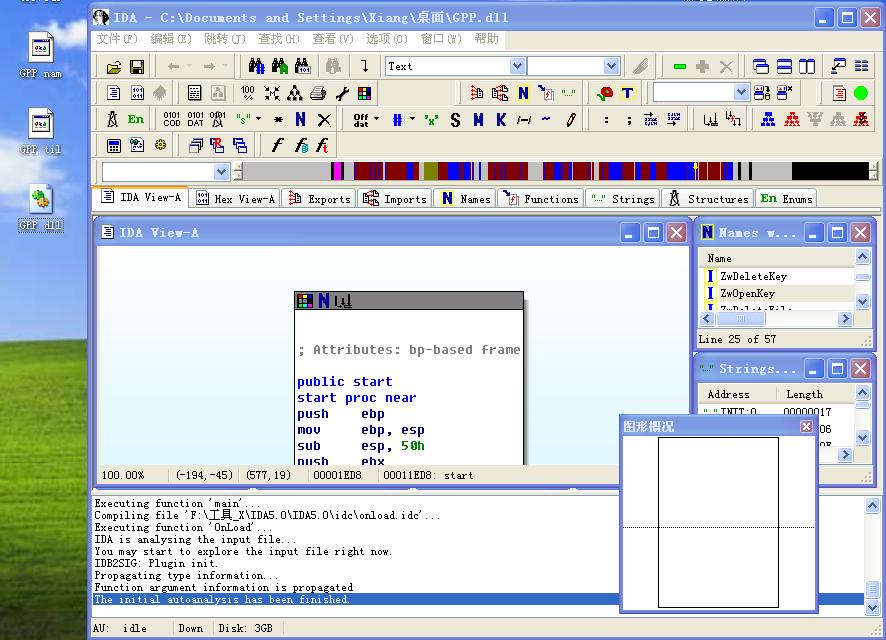Viewport: 886px width, 640px height.
Task: Click the Address column header in Strings
Action: pyautogui.click(x=736, y=394)
